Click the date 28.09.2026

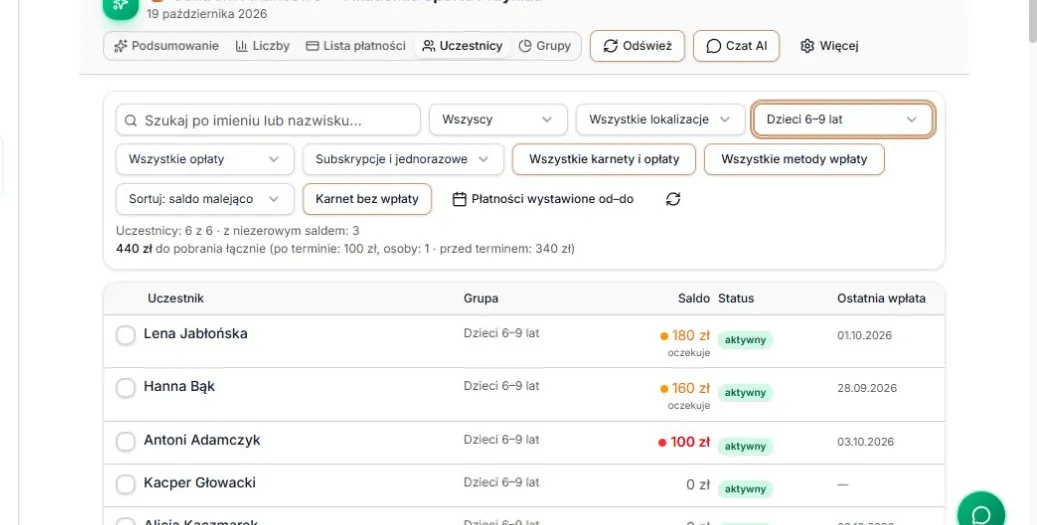(867, 388)
